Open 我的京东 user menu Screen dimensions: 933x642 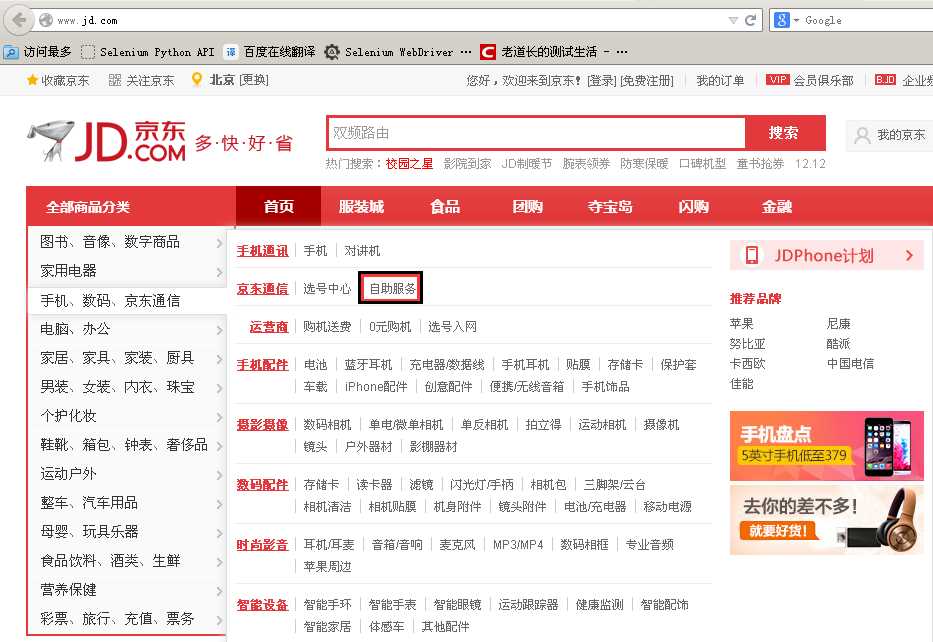click(890, 135)
